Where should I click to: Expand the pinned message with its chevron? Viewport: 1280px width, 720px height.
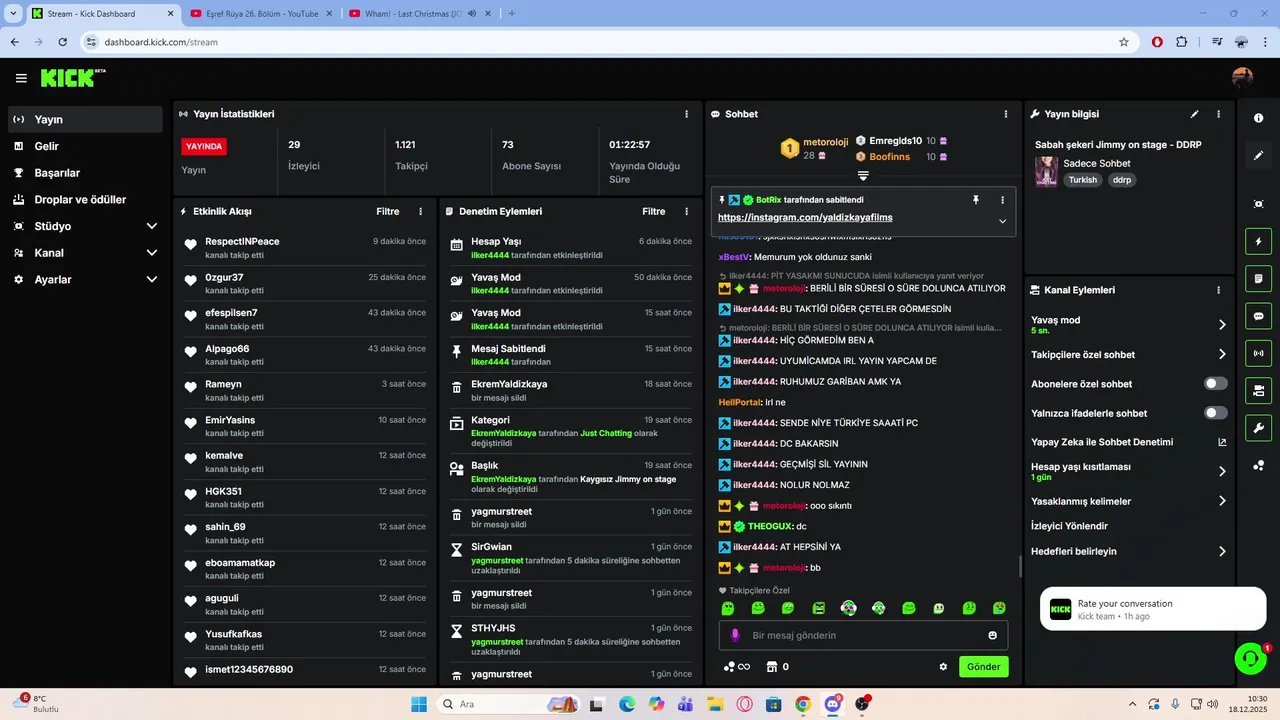click(x=1002, y=221)
